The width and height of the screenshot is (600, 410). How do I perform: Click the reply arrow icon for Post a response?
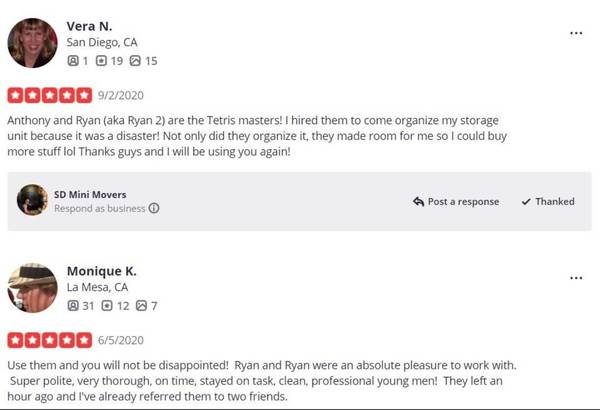[418, 201]
